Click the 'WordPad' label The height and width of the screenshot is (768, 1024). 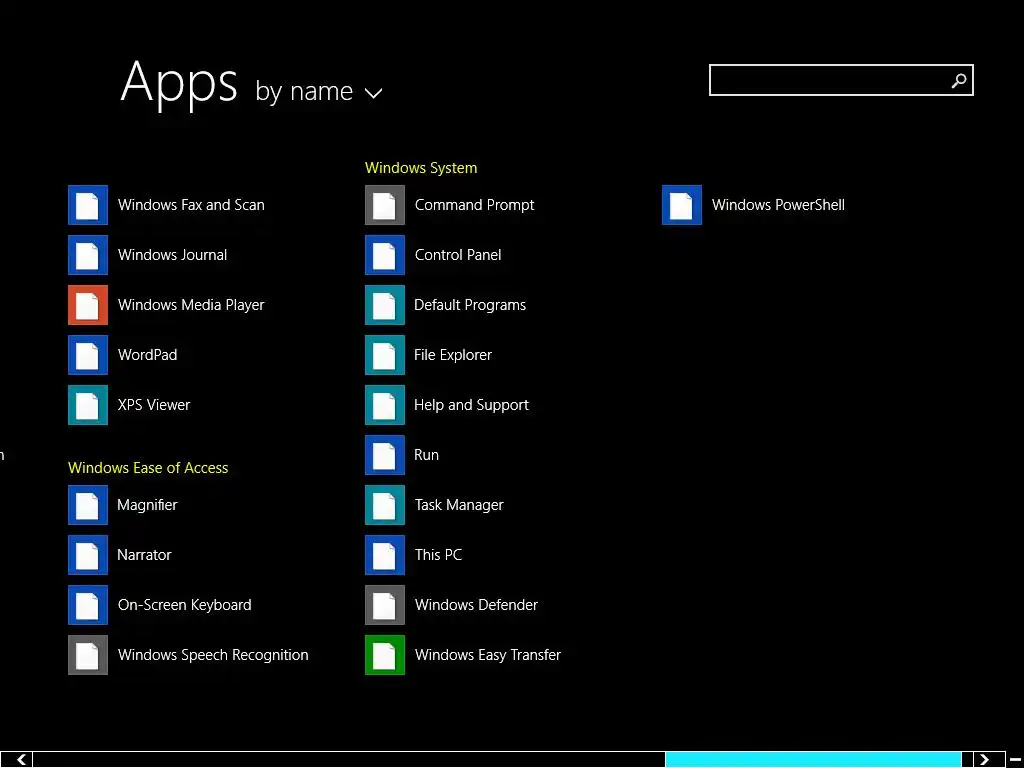(148, 355)
